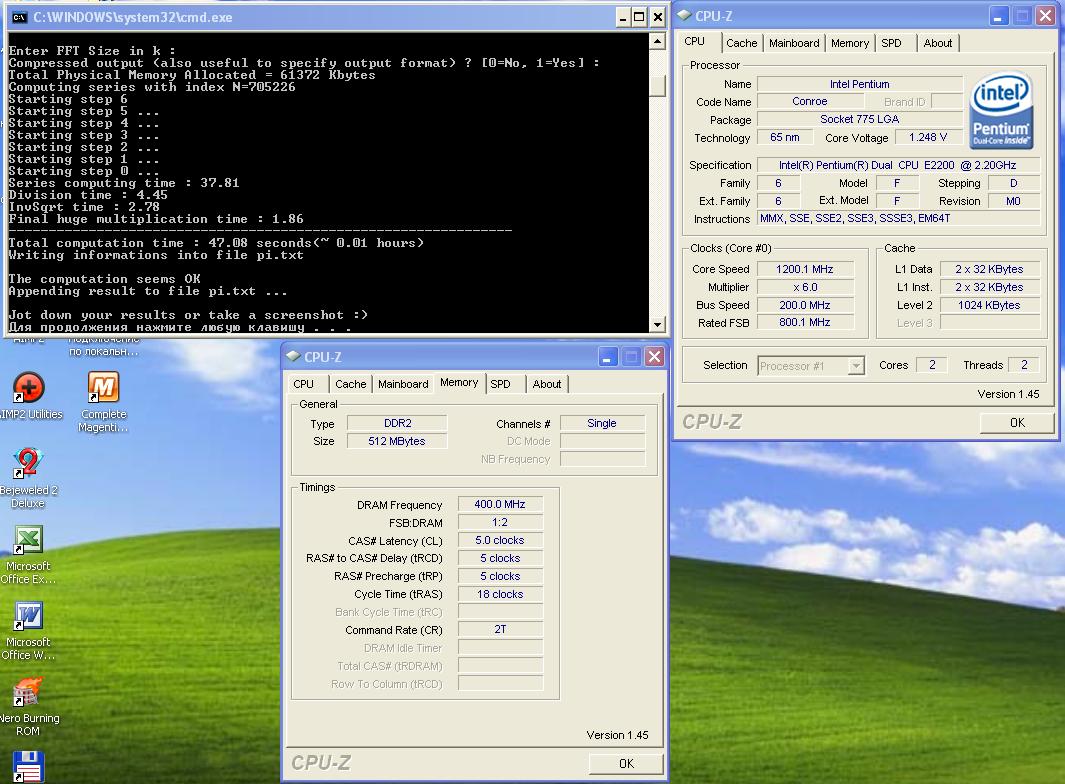Click DRAM Frequency value 400.0 MHz

[x=500, y=504]
